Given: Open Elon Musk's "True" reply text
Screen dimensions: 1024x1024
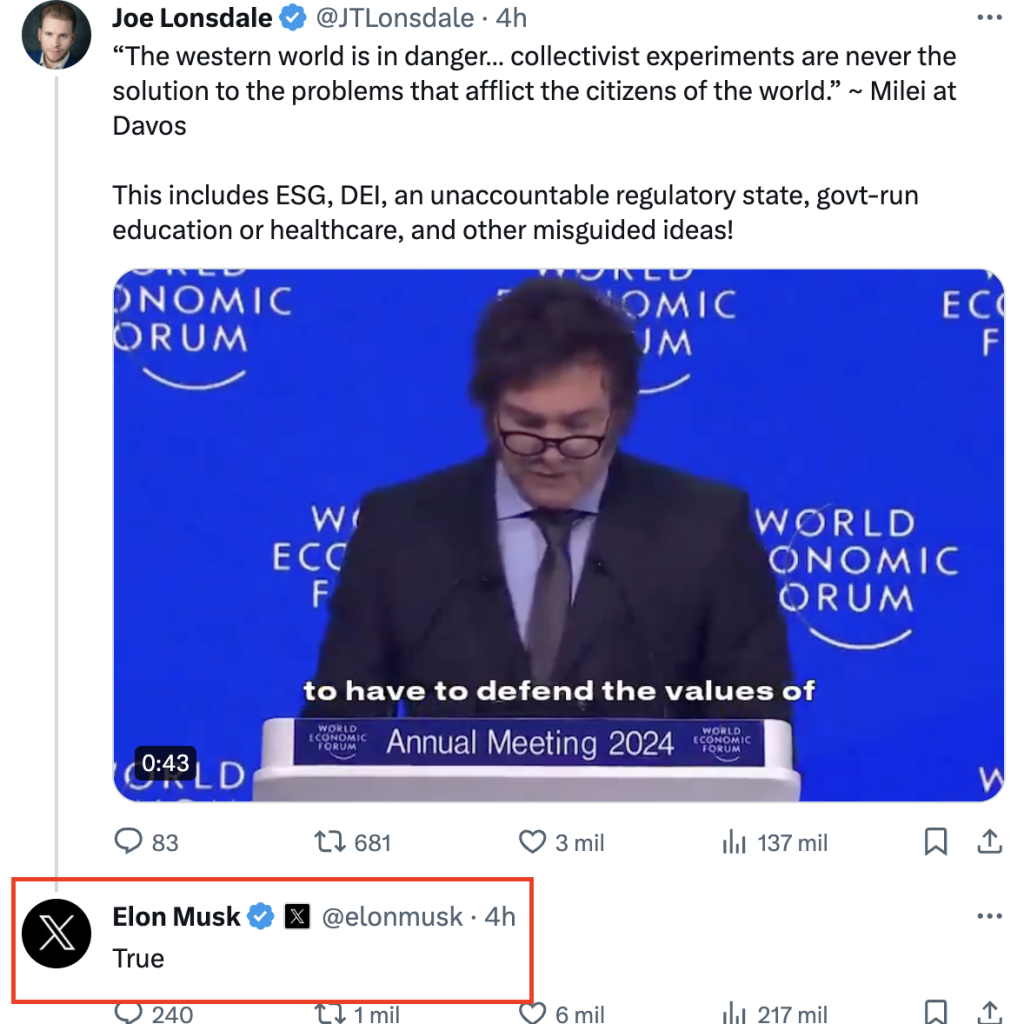Looking at the screenshot, I should coord(138,958).
